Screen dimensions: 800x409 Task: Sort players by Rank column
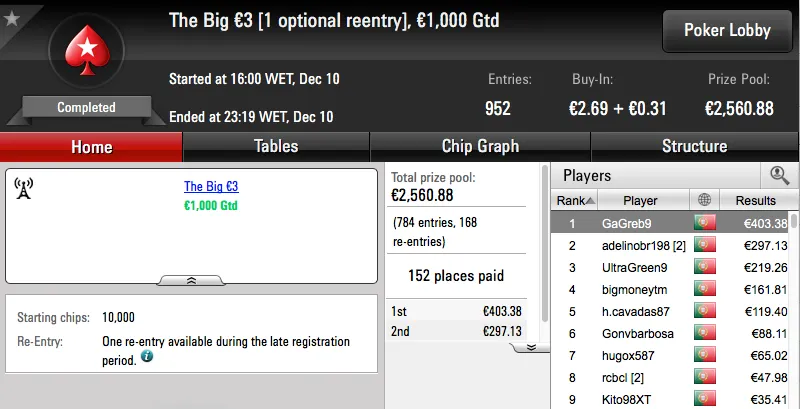coord(572,200)
